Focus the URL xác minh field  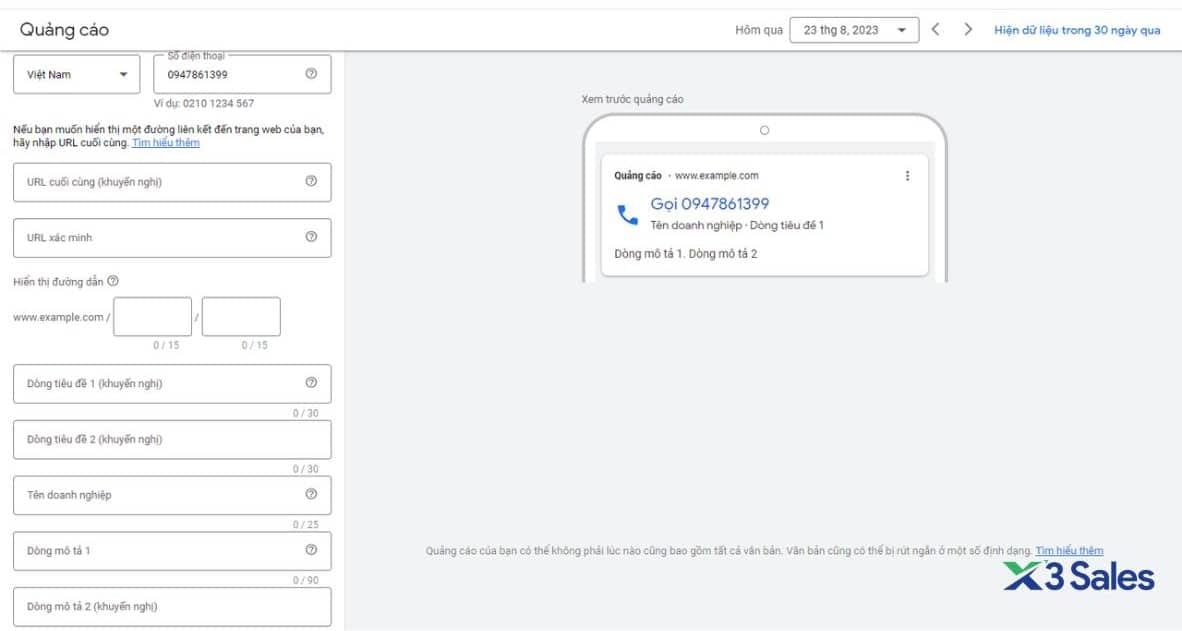(172, 238)
